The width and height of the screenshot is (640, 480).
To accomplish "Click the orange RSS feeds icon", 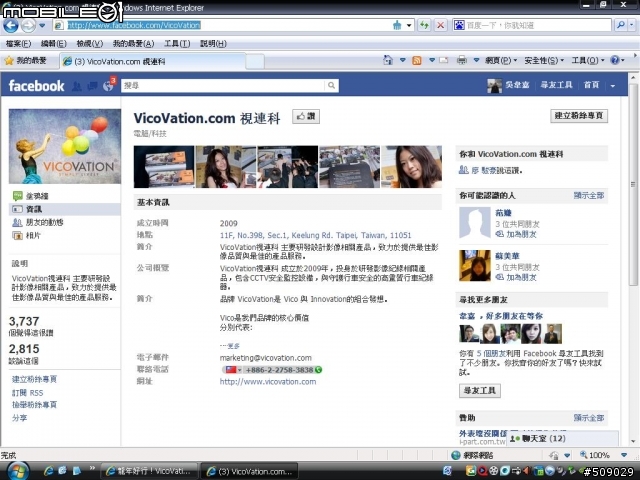I will (417, 61).
